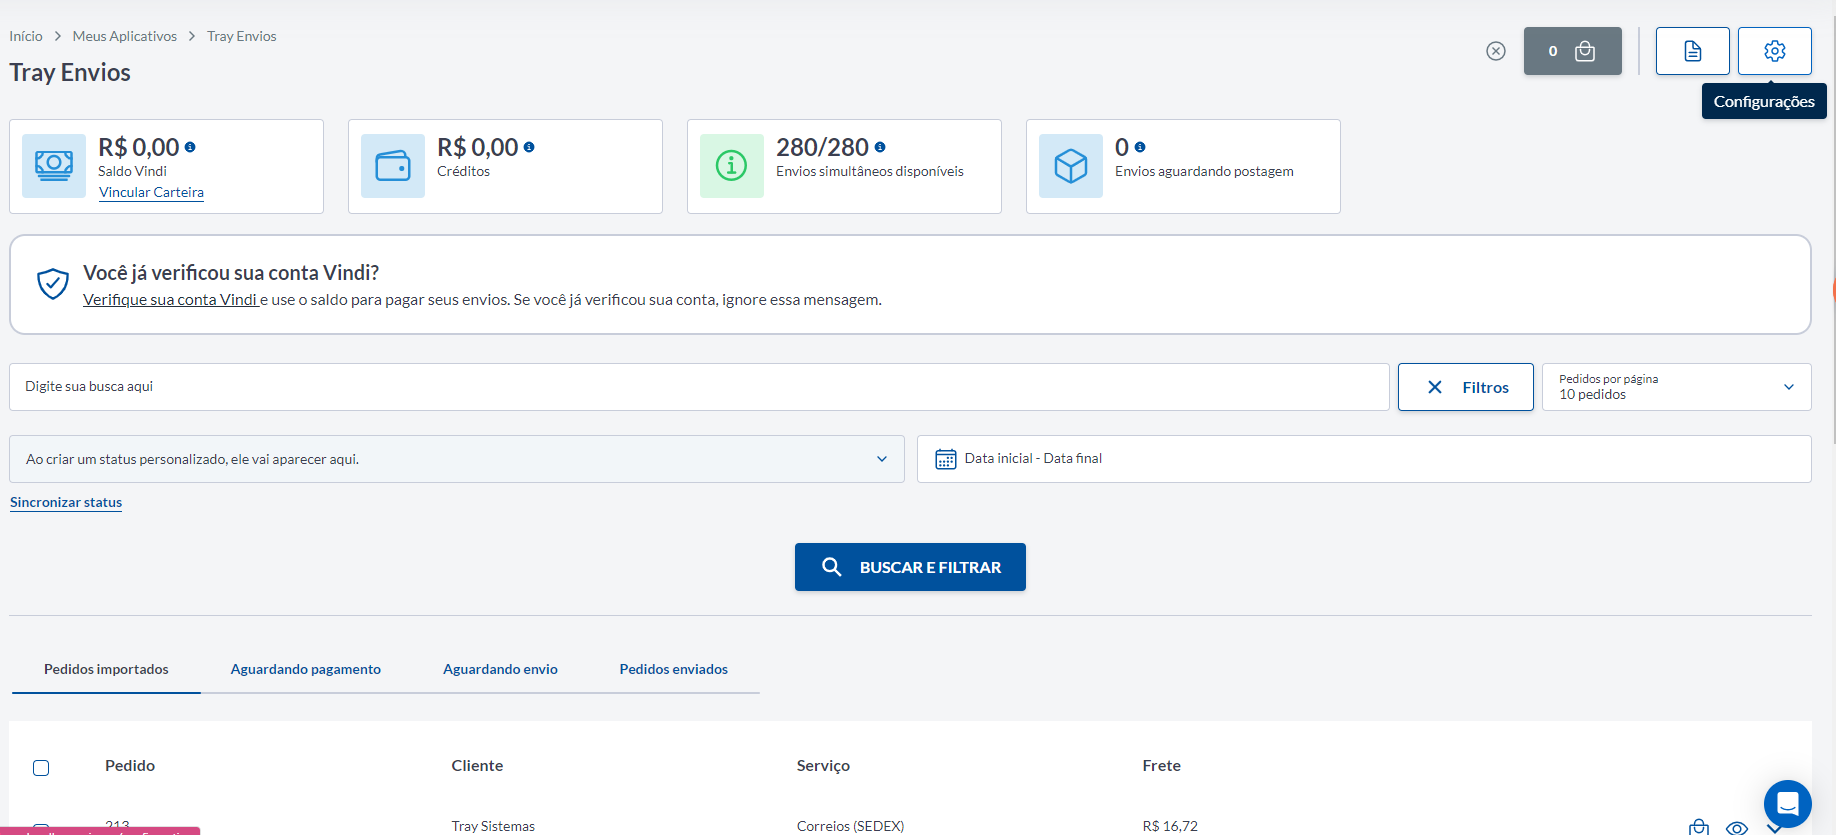Open Configurações via the gear icon
This screenshot has height=835, width=1836.
pos(1774,51)
